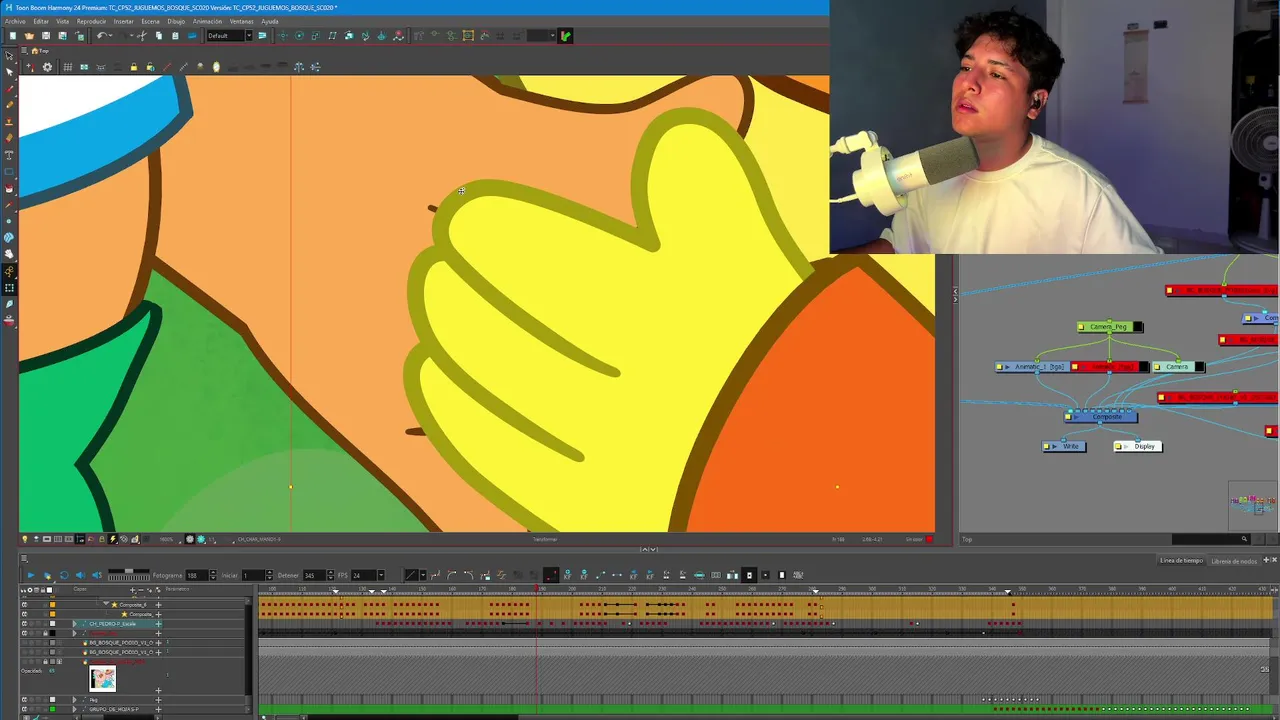
Task: Click the Cut scissors icon
Action: coord(142,36)
